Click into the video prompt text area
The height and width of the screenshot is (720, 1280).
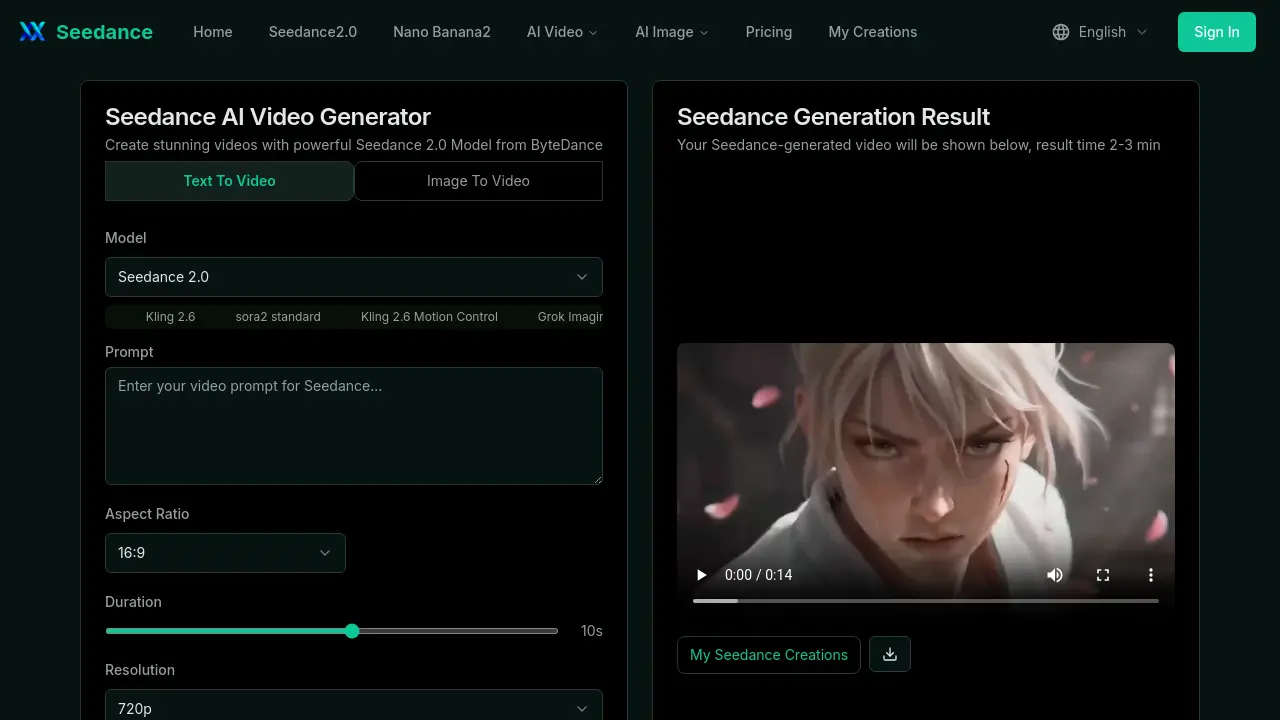[x=354, y=426]
